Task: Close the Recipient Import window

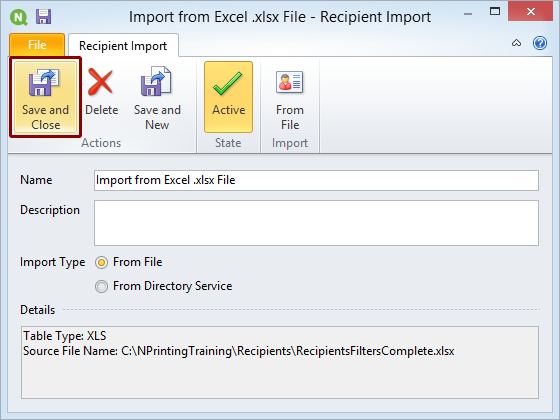Action: tap(531, 11)
